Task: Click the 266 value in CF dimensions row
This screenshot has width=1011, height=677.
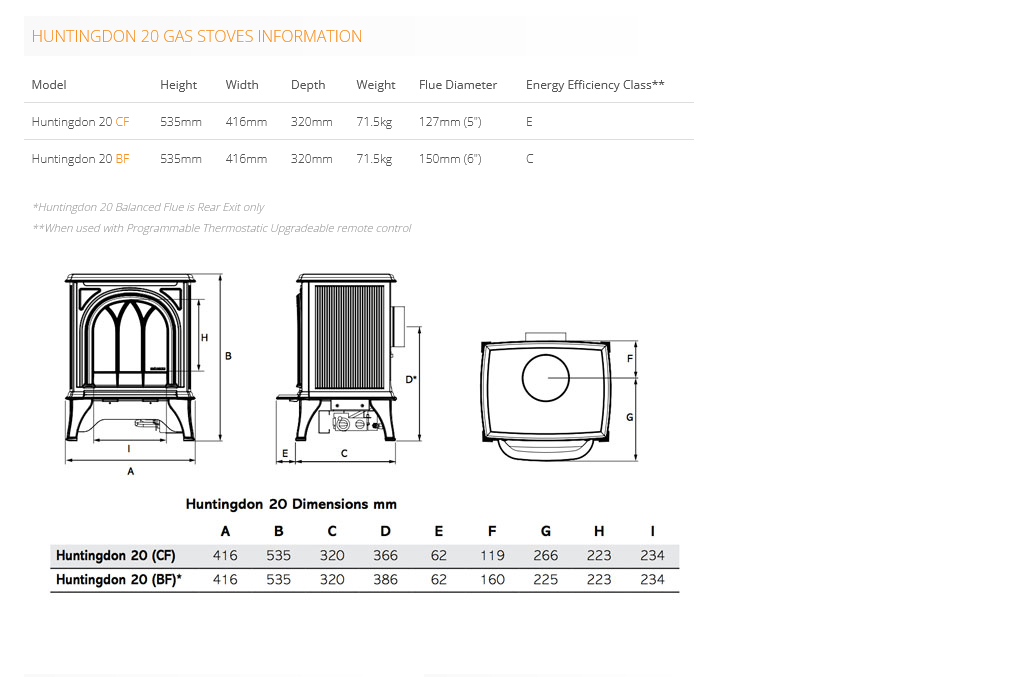Action: 545,556
